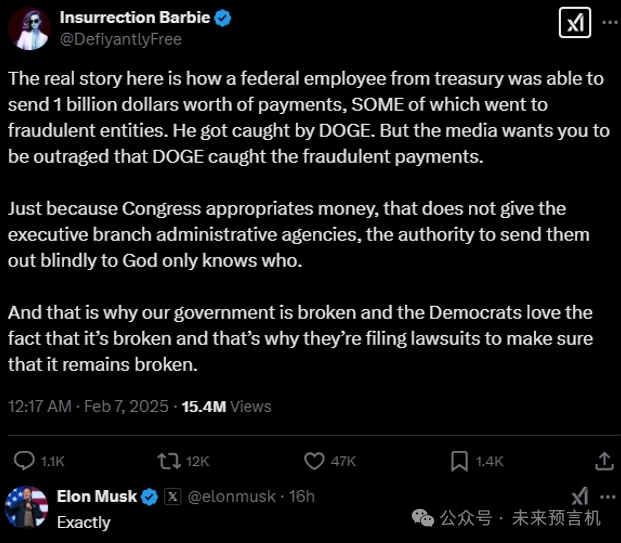
Task: Click Elon Musk's blue verified badge
Action: 151,497
